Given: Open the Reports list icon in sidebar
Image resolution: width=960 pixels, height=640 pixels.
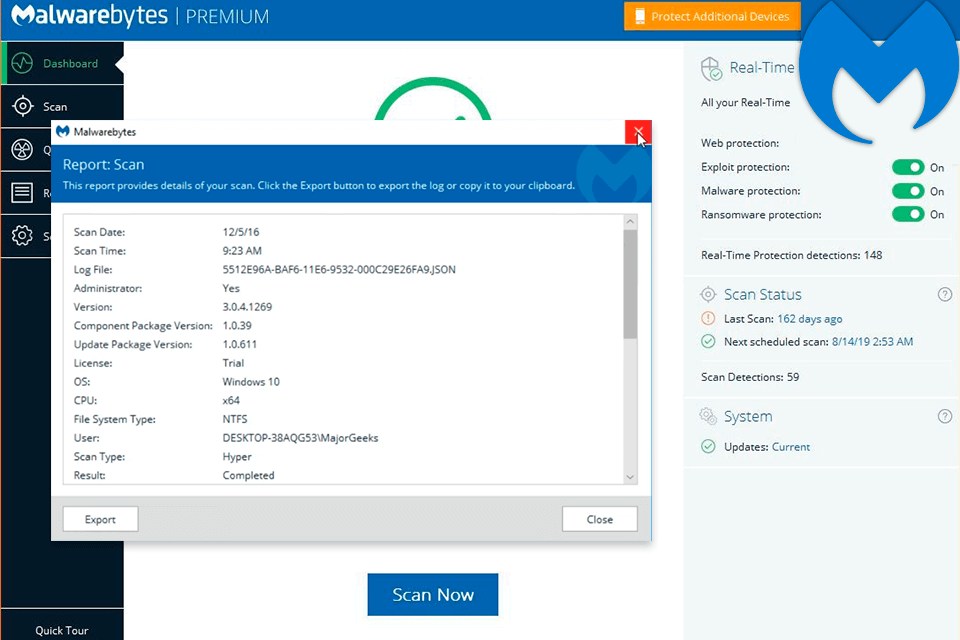Looking at the screenshot, I should click(x=23, y=193).
